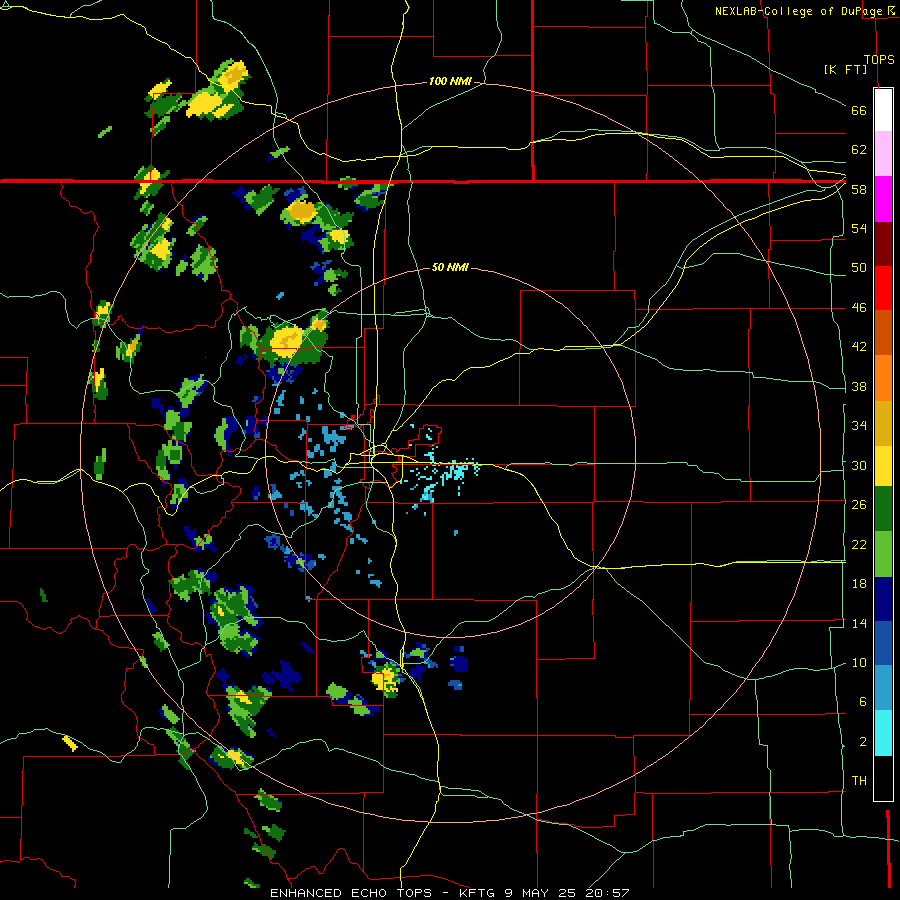Click the legend value '2'

[x=862, y=742]
